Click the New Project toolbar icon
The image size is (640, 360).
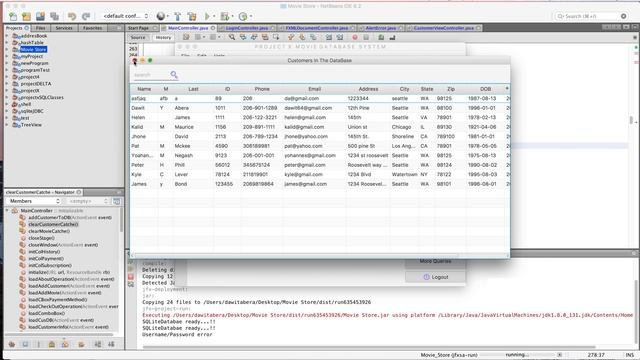point(27,16)
